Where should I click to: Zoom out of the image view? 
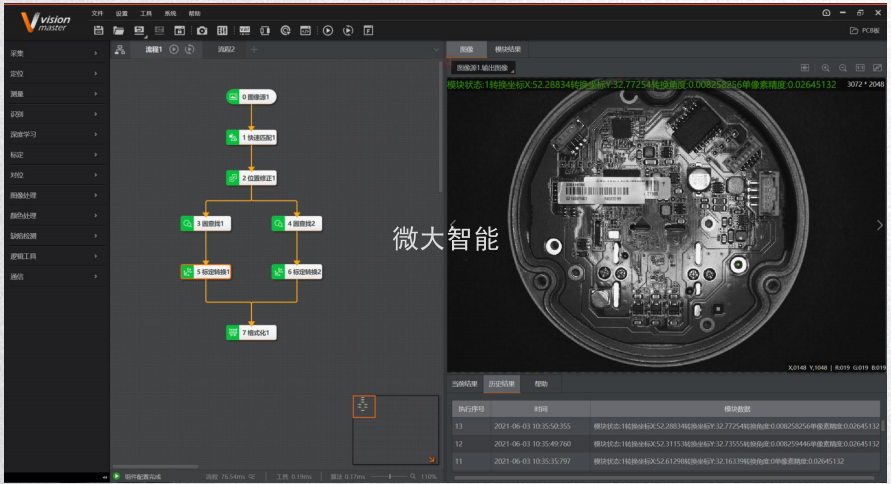tap(843, 68)
